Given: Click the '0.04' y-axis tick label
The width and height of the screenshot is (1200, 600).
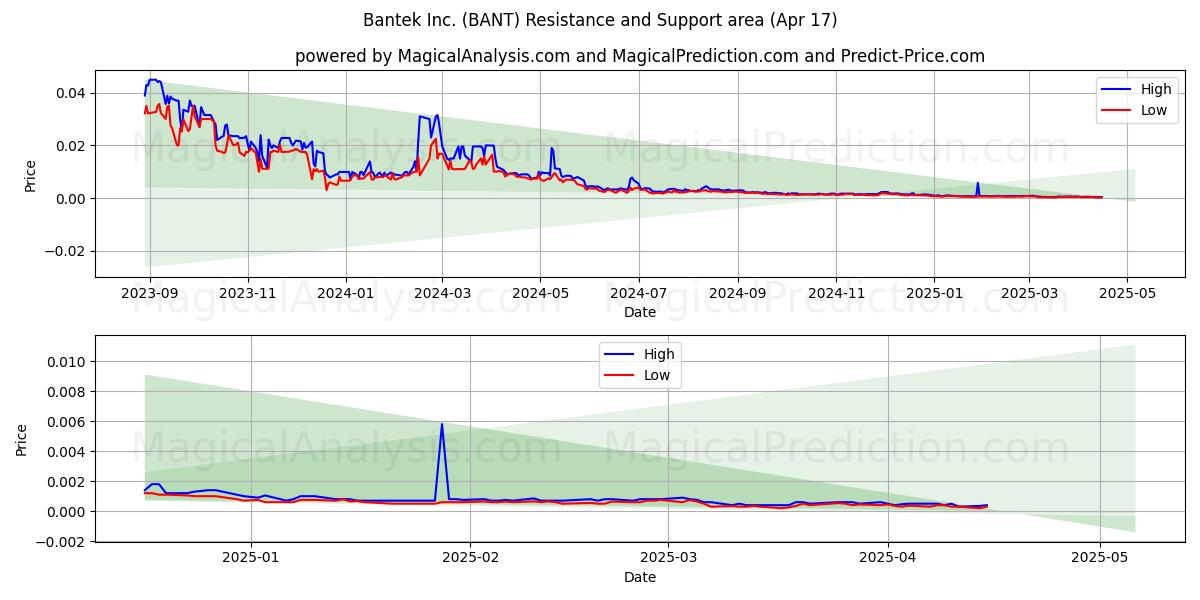Looking at the screenshot, I should tap(72, 93).
